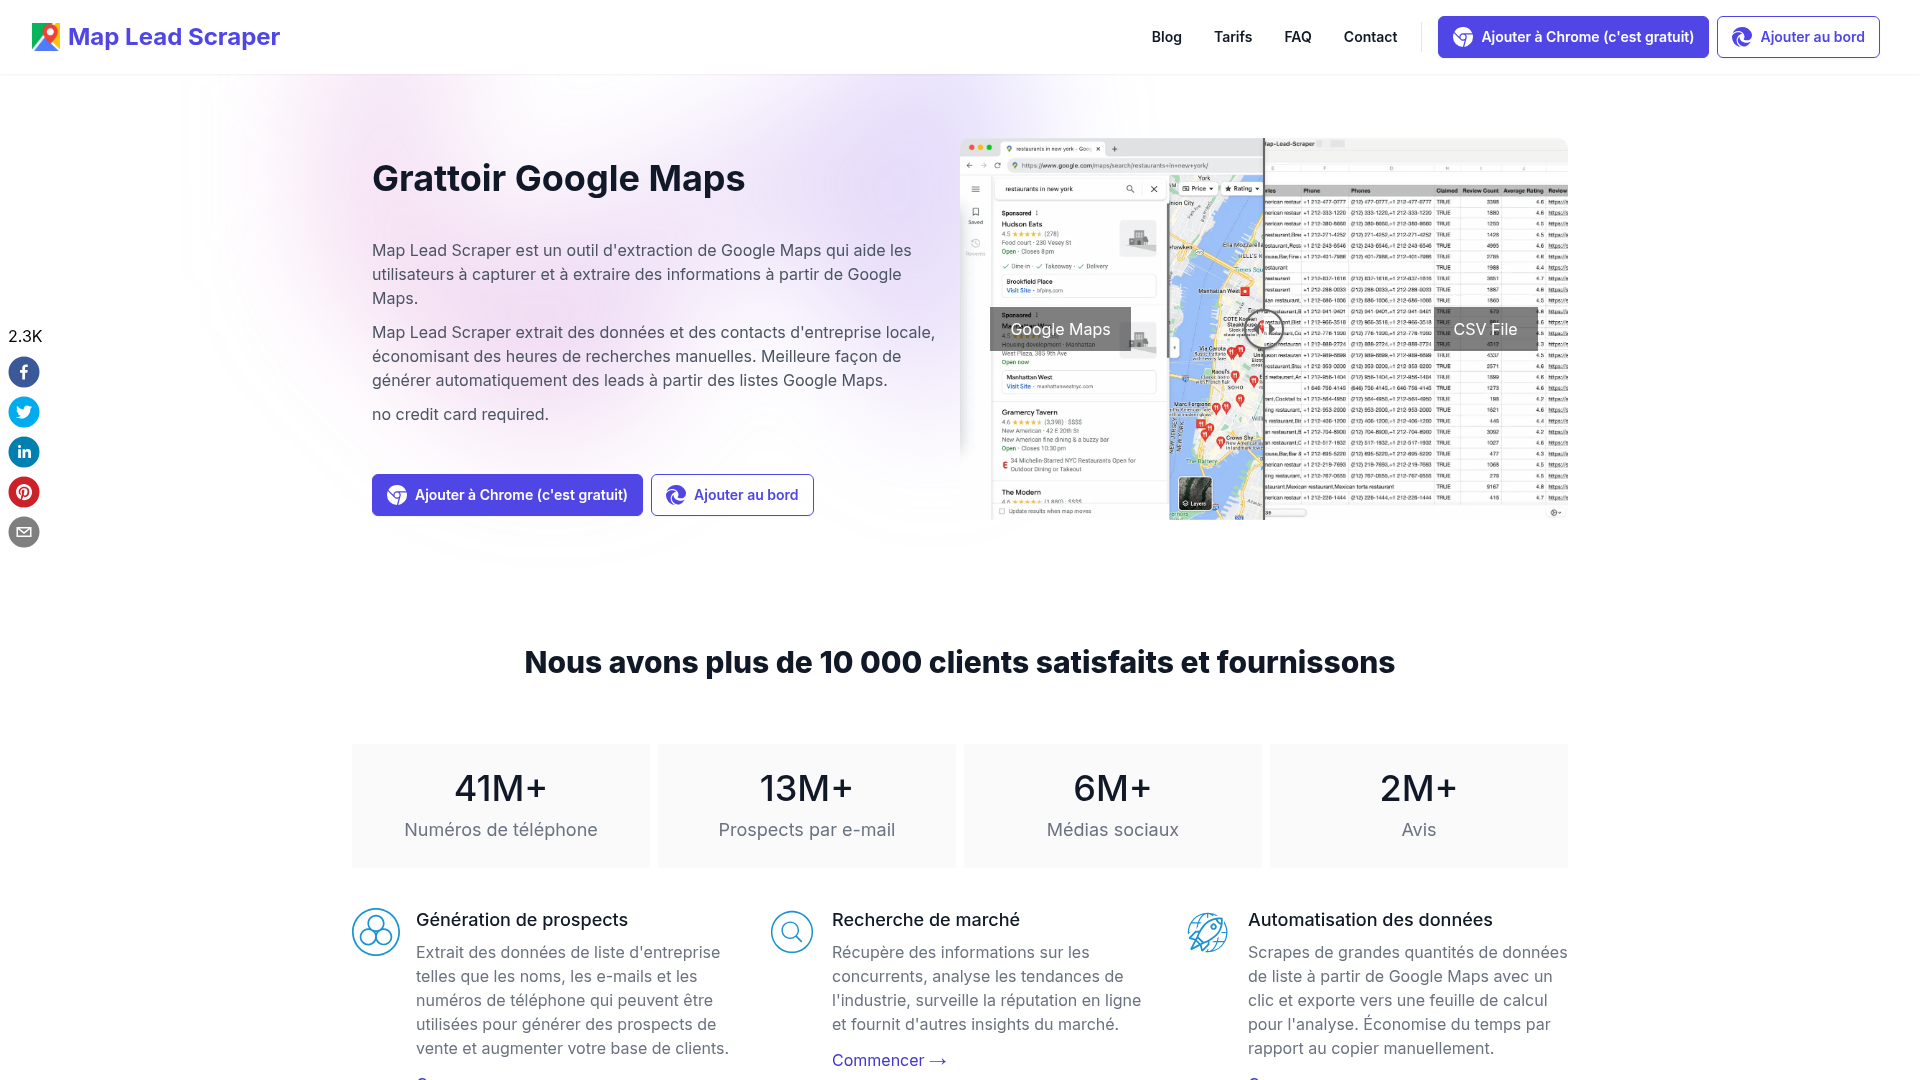
Task: Click the Grattoir Google Maps heading
Action: 558,179
